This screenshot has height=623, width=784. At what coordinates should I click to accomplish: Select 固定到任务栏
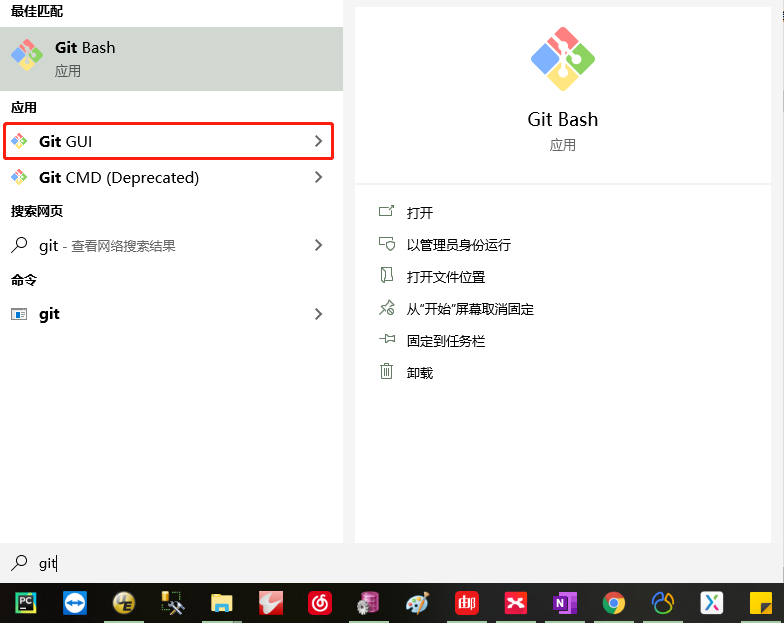tap(446, 340)
